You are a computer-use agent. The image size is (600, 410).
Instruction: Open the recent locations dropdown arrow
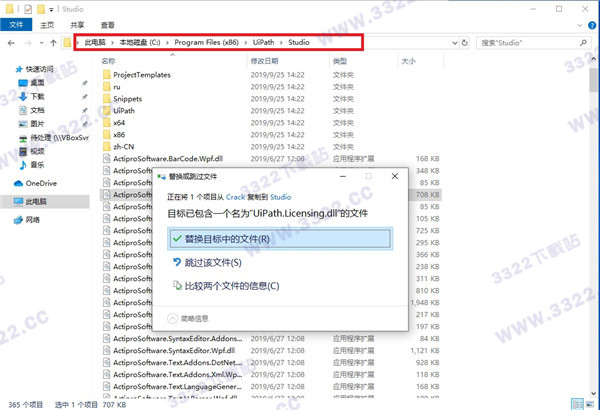pos(41,43)
